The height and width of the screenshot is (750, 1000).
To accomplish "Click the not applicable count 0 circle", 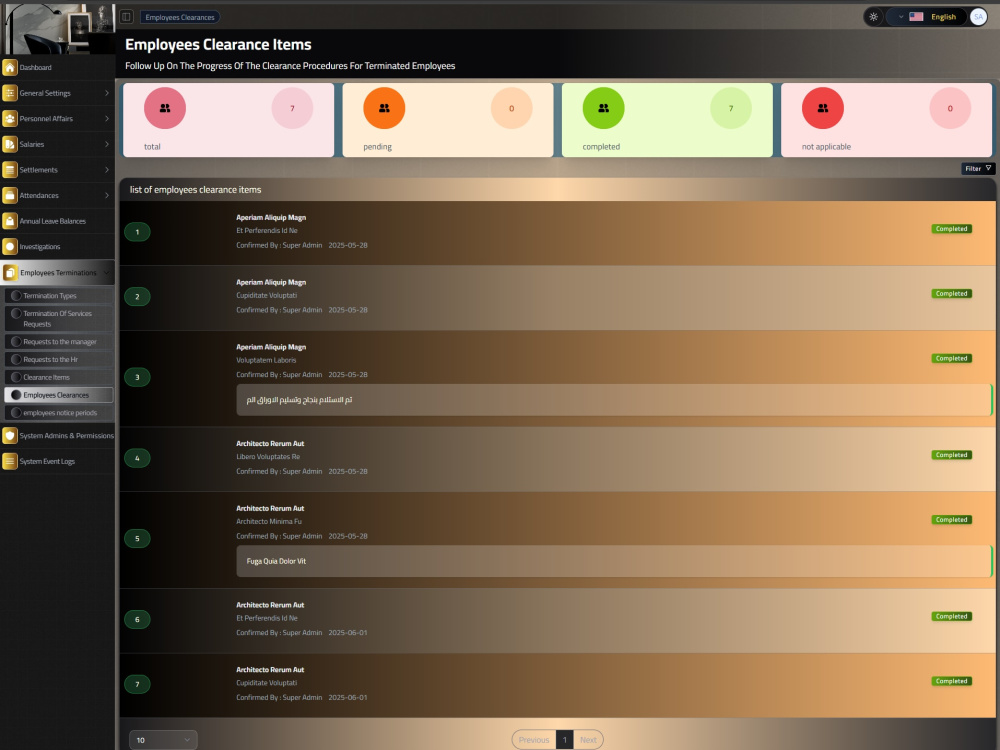I will (x=950, y=108).
